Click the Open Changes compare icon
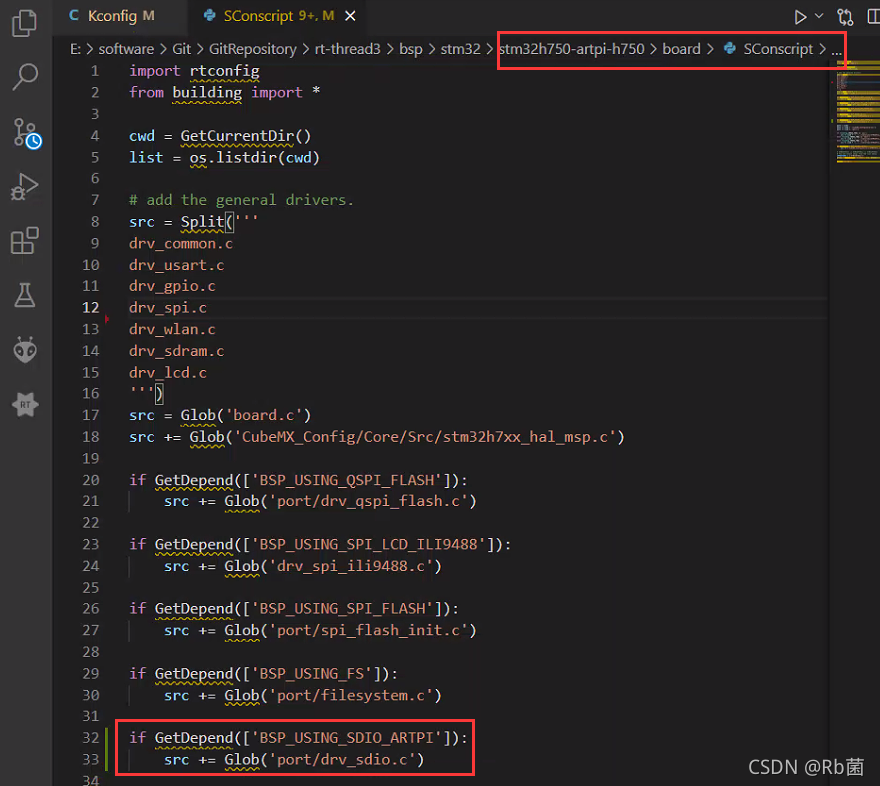The width and height of the screenshot is (880, 786). pos(846,16)
